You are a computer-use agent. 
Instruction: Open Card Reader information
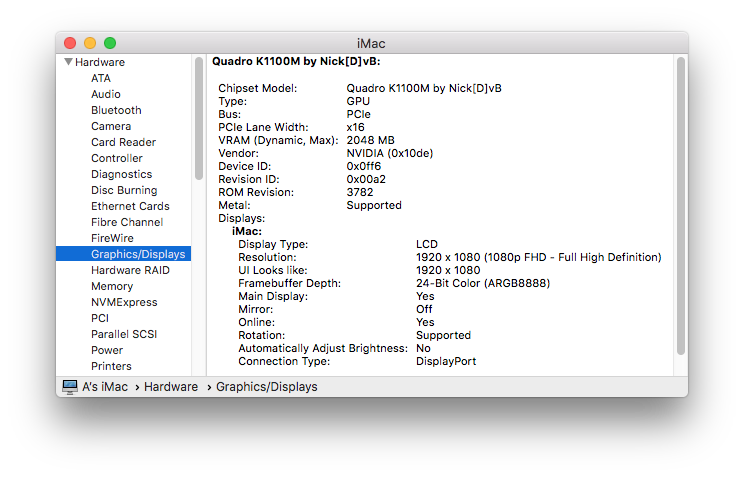[123, 142]
